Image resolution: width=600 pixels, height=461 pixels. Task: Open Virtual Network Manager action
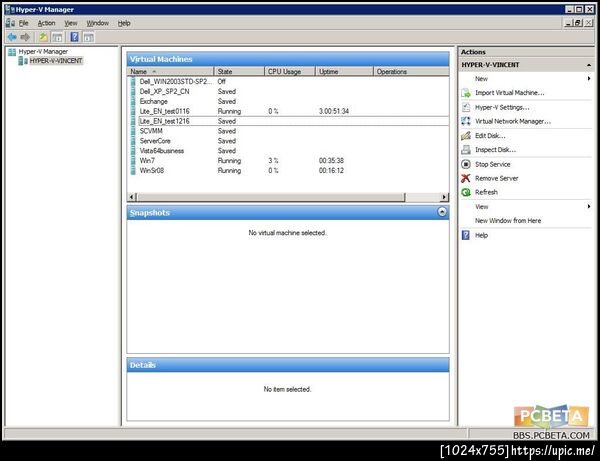(x=513, y=121)
